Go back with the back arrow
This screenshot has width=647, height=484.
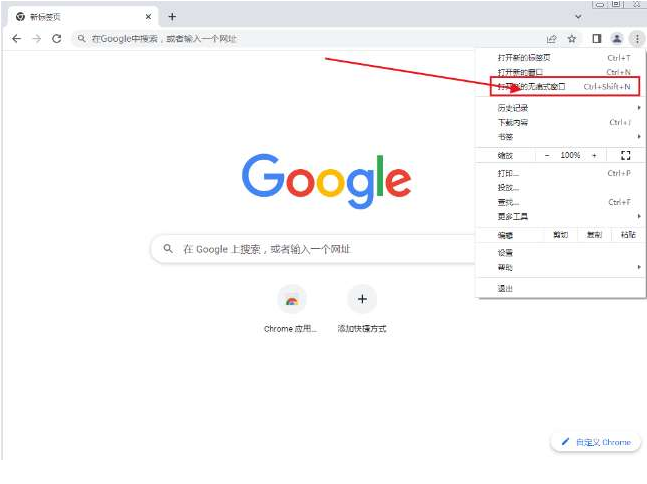pyautogui.click(x=17, y=39)
